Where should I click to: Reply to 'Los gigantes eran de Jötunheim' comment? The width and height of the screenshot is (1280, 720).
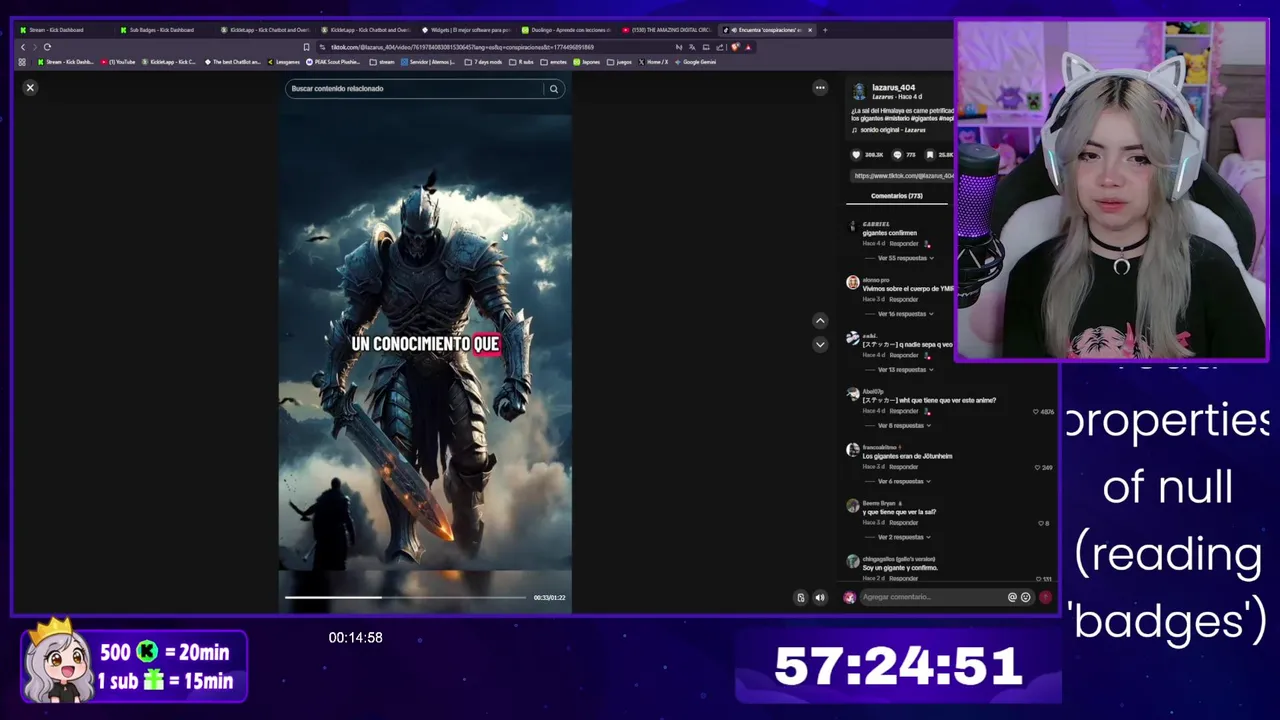(904, 467)
